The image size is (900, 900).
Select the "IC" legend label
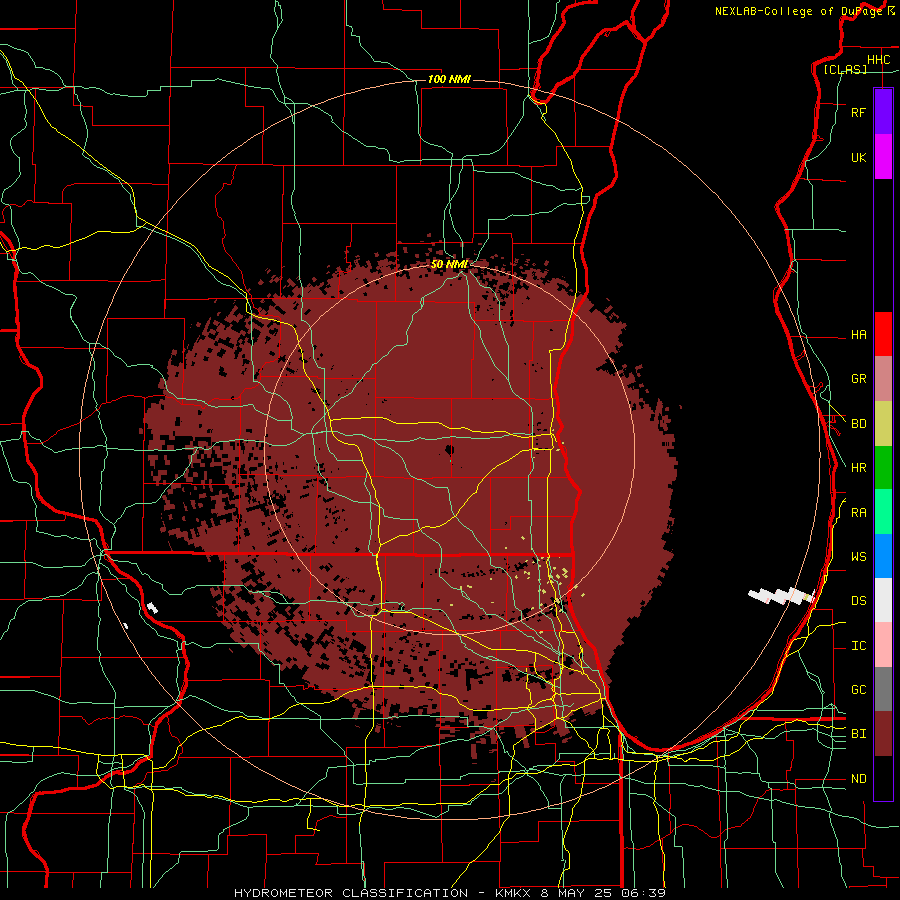[x=858, y=646]
